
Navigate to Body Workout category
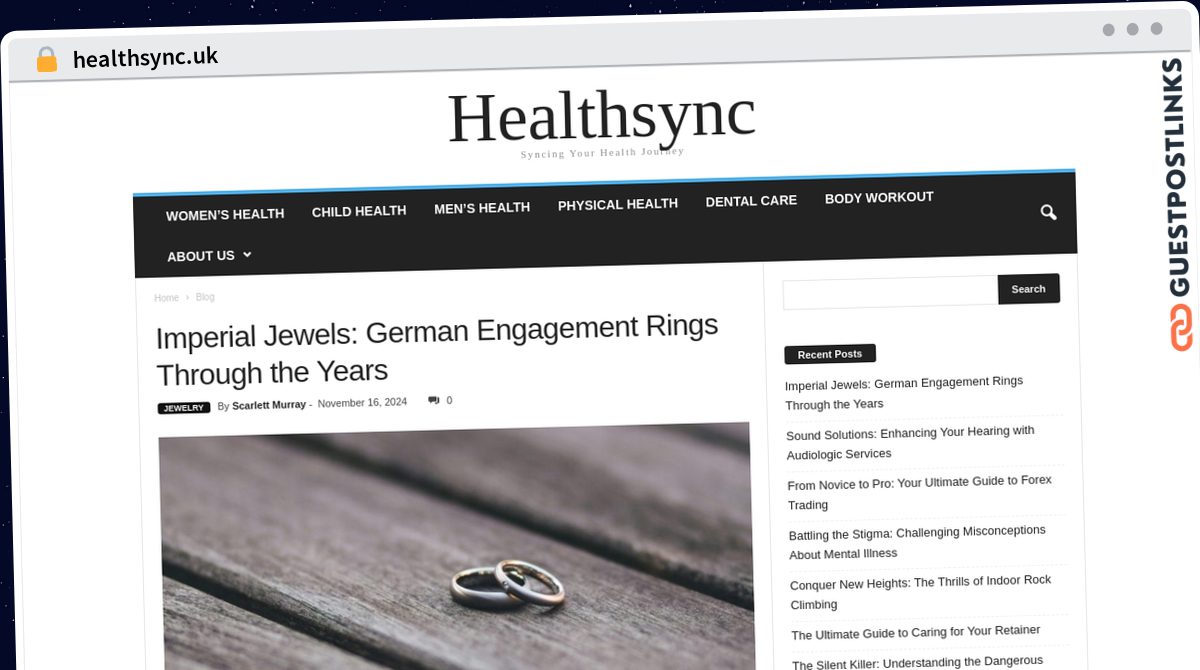tap(879, 198)
